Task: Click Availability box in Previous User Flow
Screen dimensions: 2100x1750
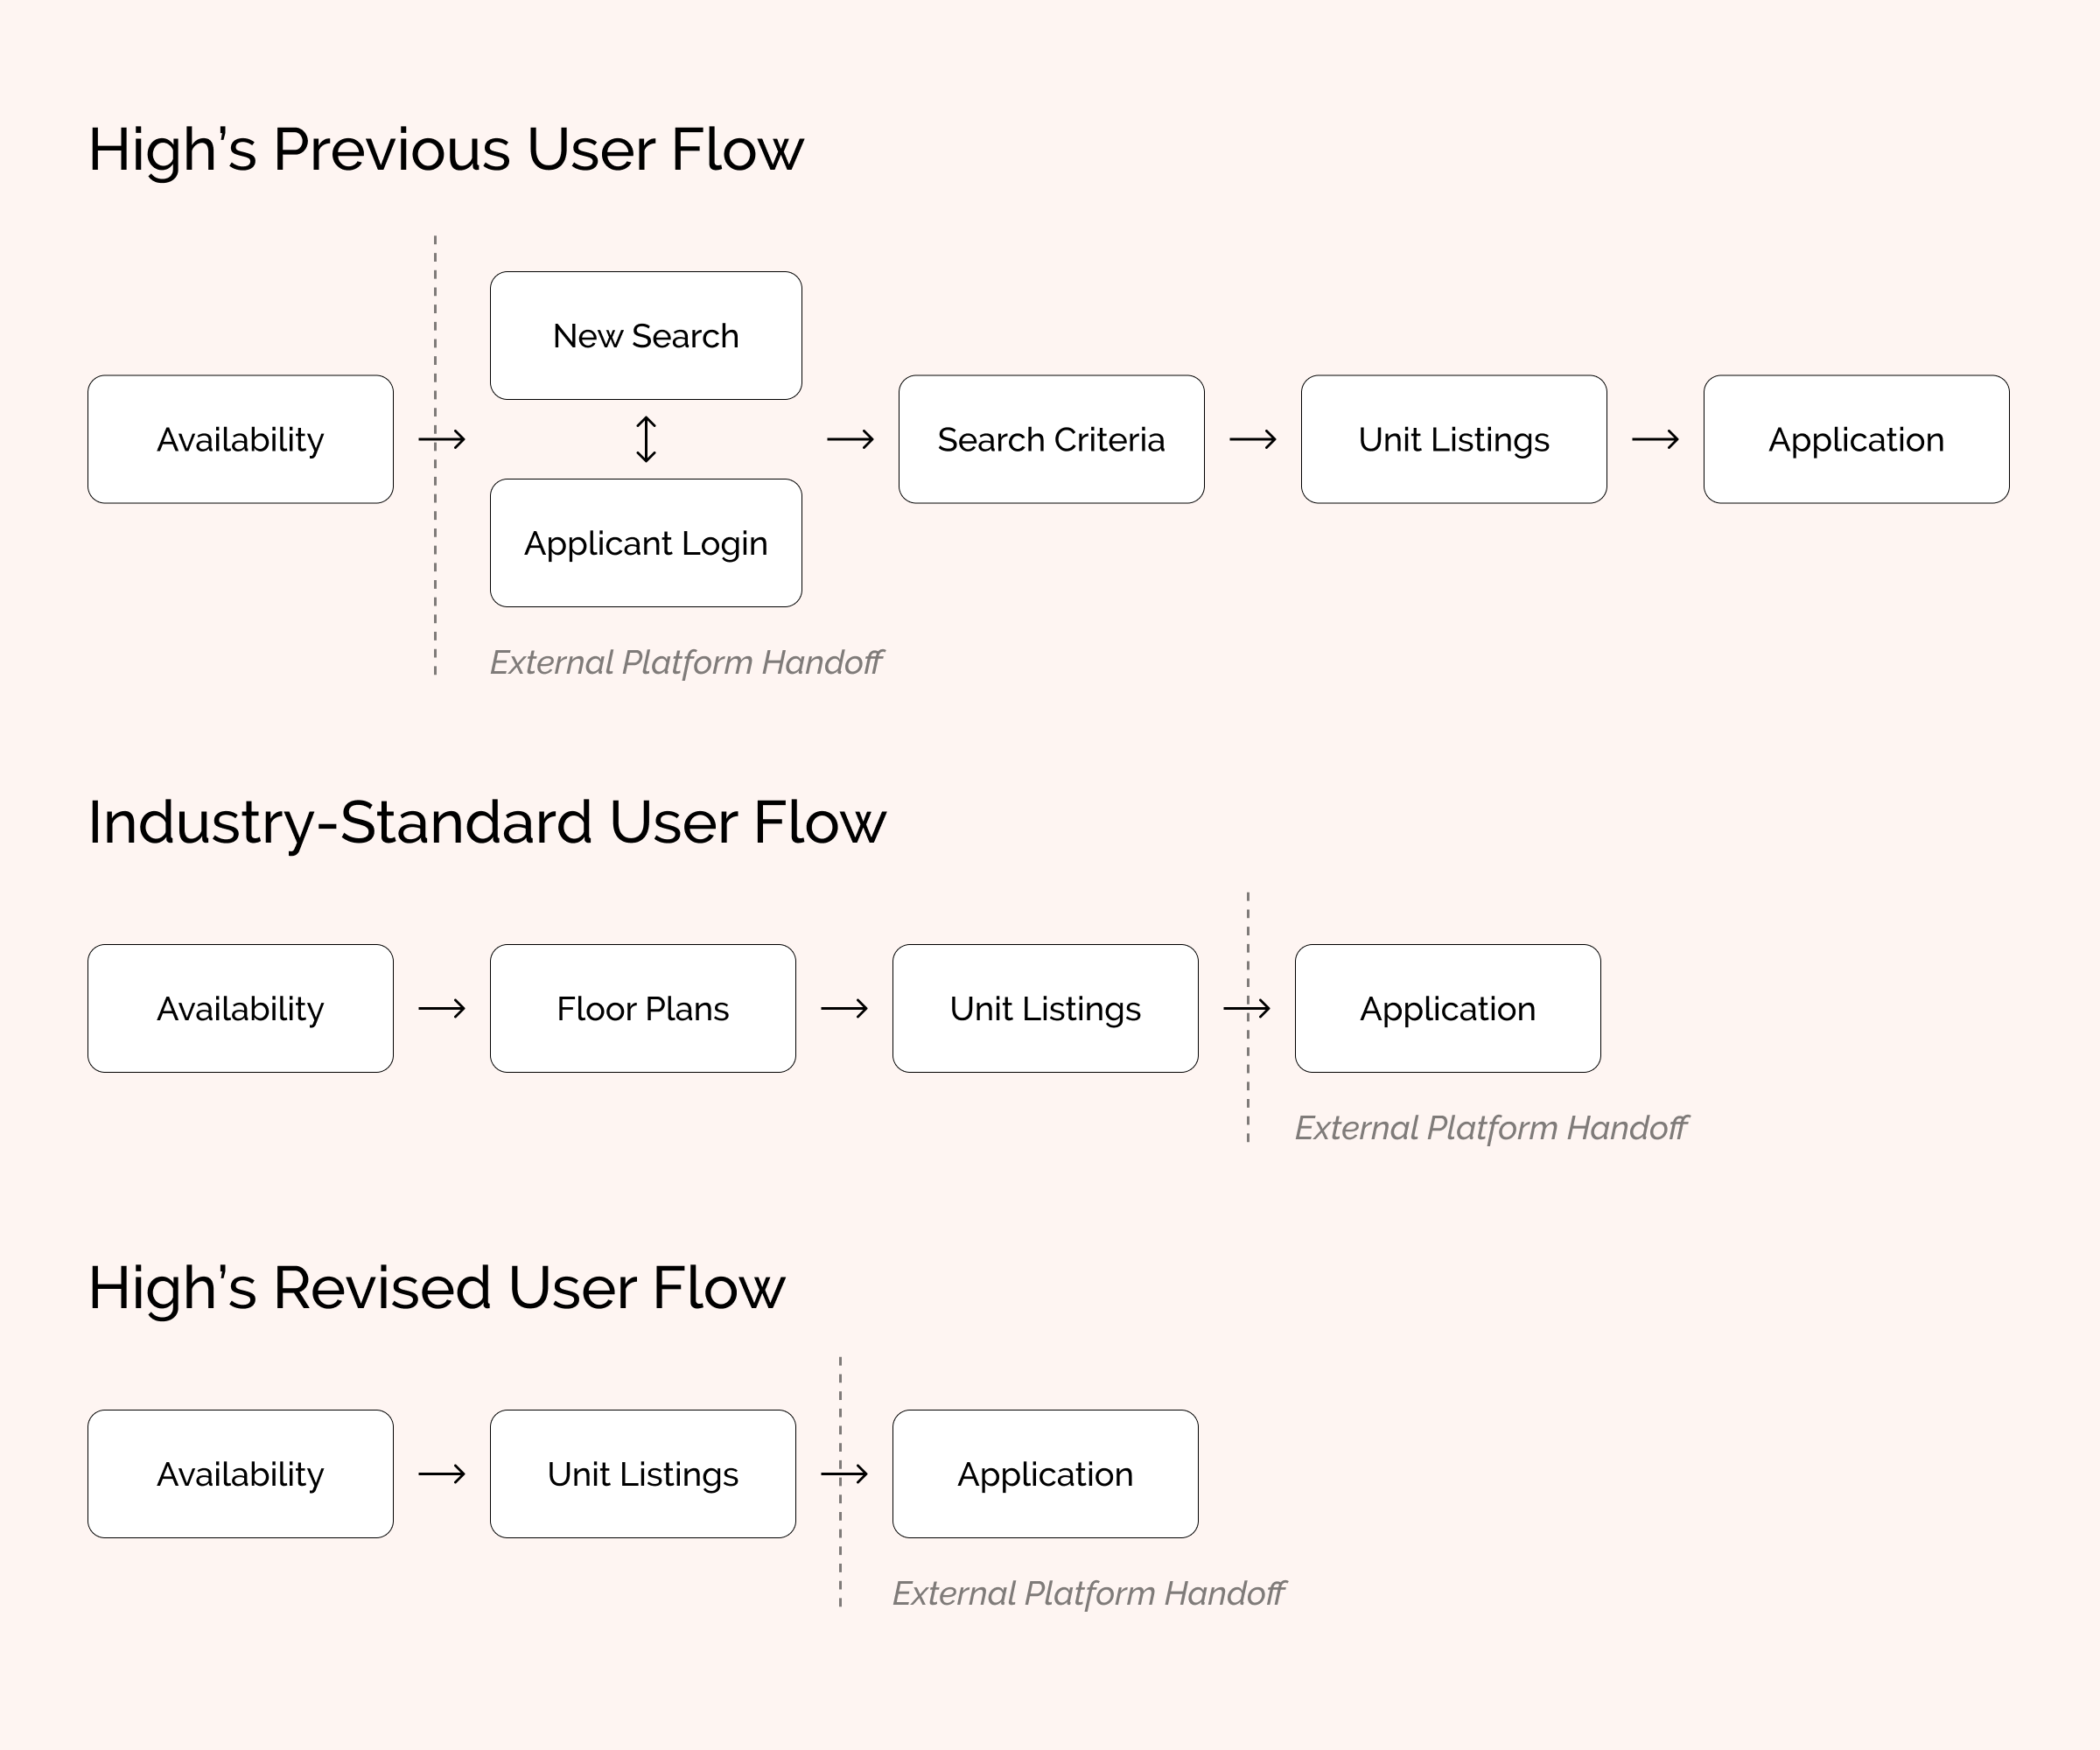Action: (240, 439)
